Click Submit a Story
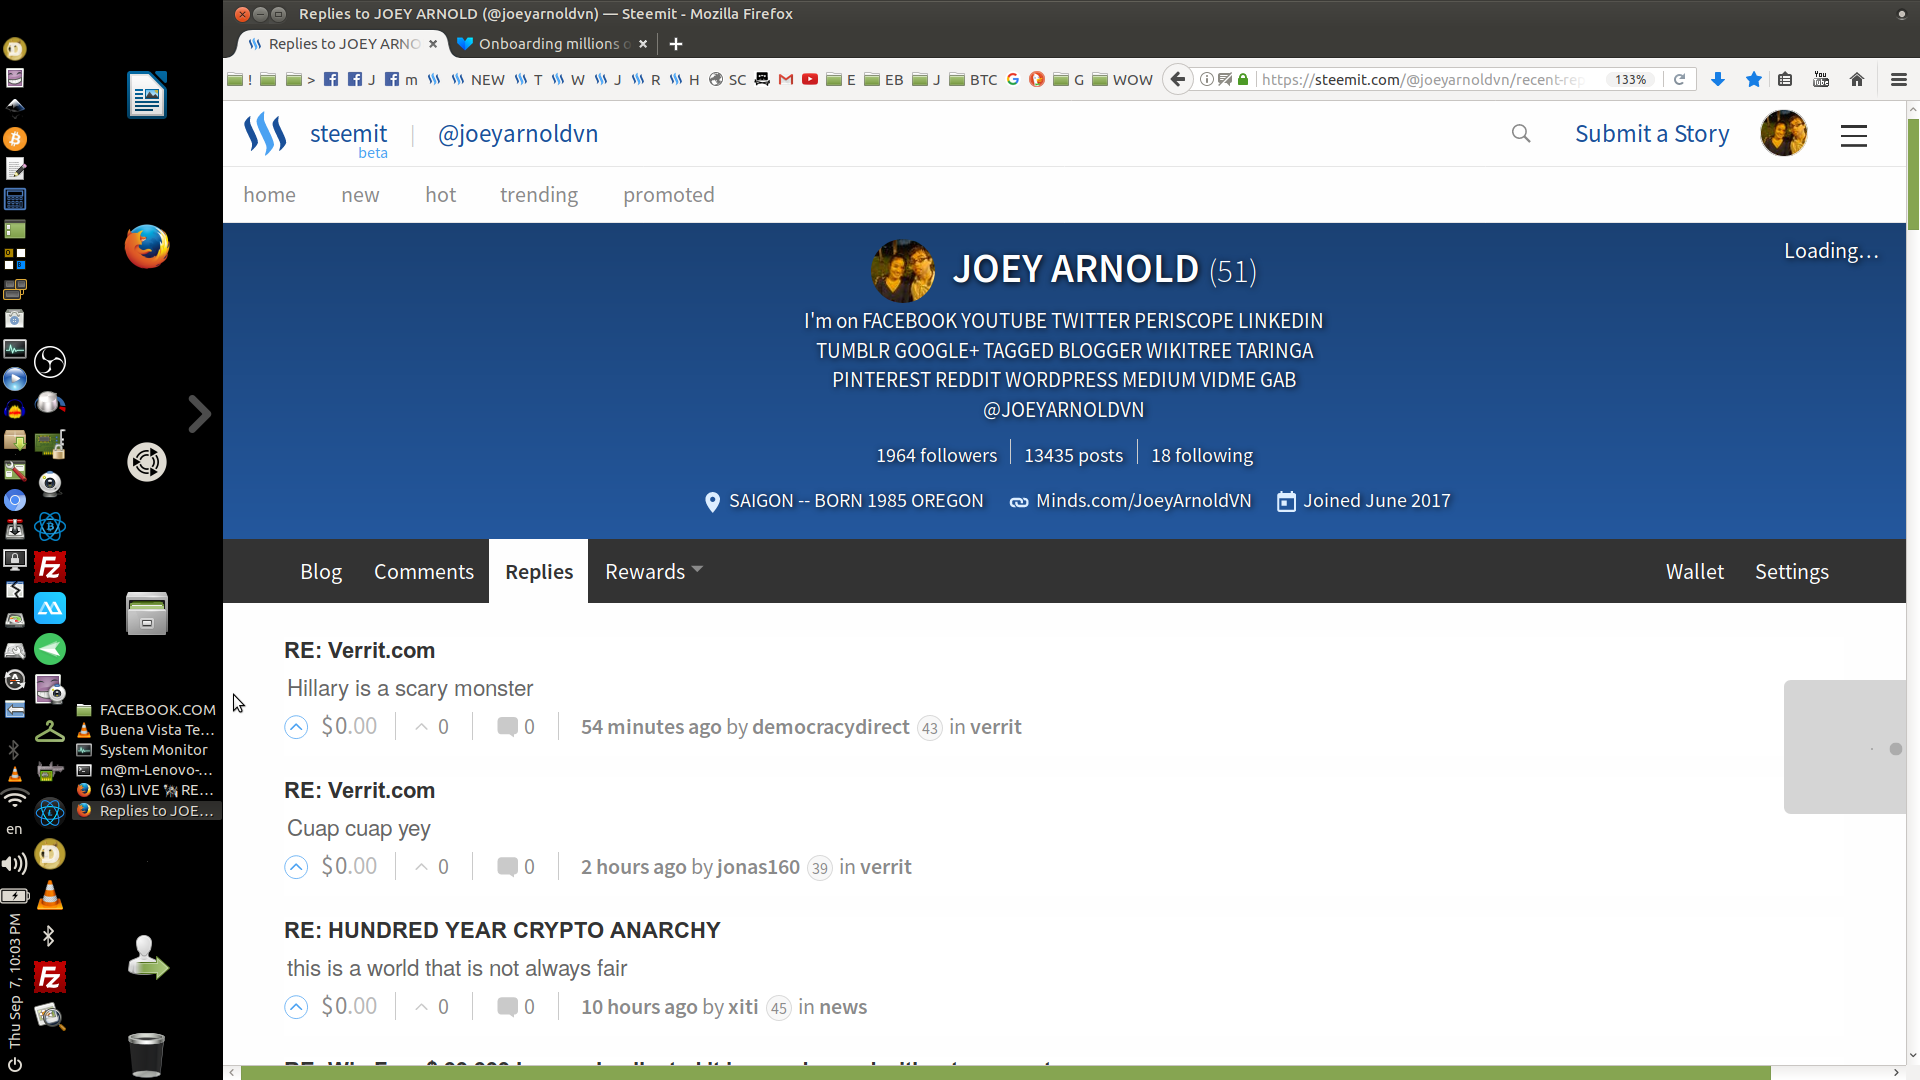Image resolution: width=1920 pixels, height=1080 pixels. point(1652,134)
